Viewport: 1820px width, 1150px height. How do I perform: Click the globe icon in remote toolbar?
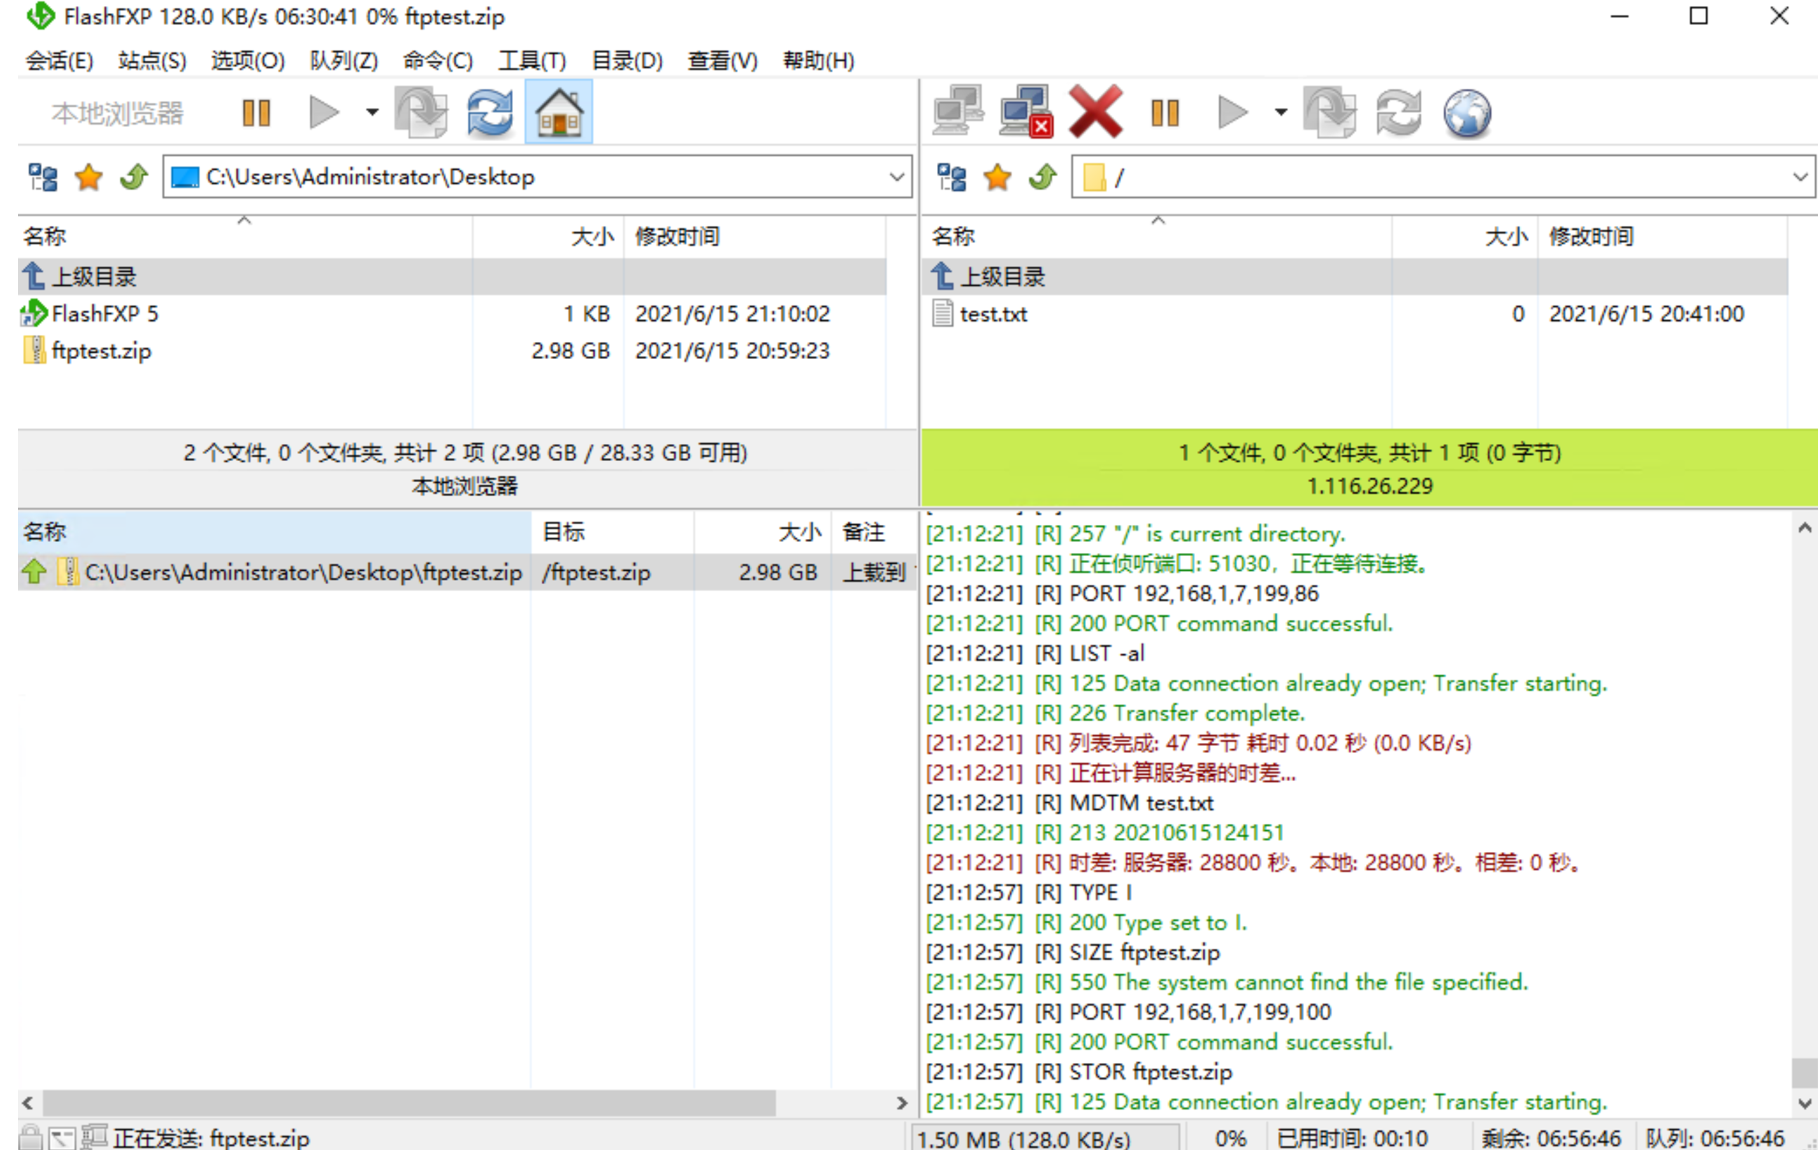[1467, 112]
